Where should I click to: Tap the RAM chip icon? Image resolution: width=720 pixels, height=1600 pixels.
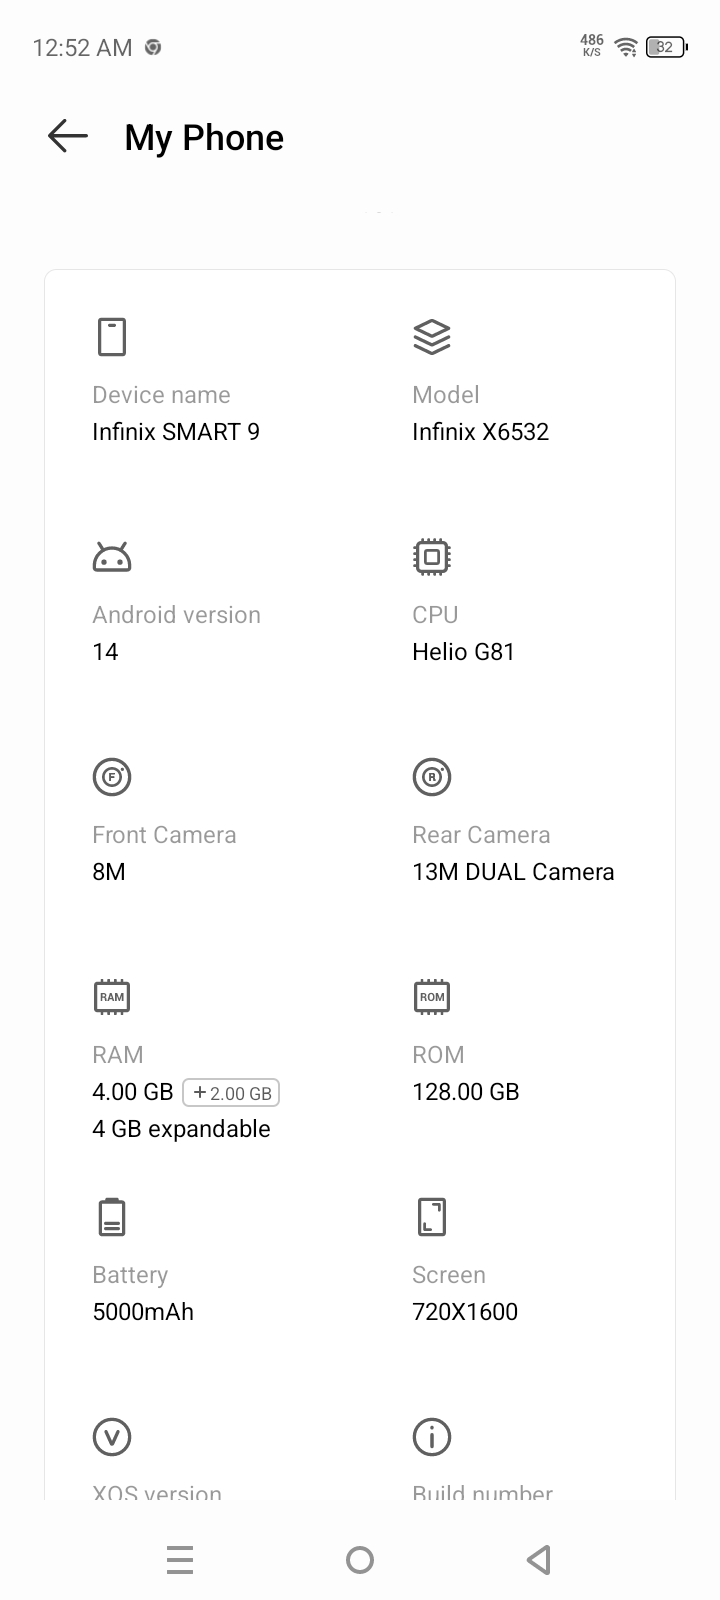point(112,997)
